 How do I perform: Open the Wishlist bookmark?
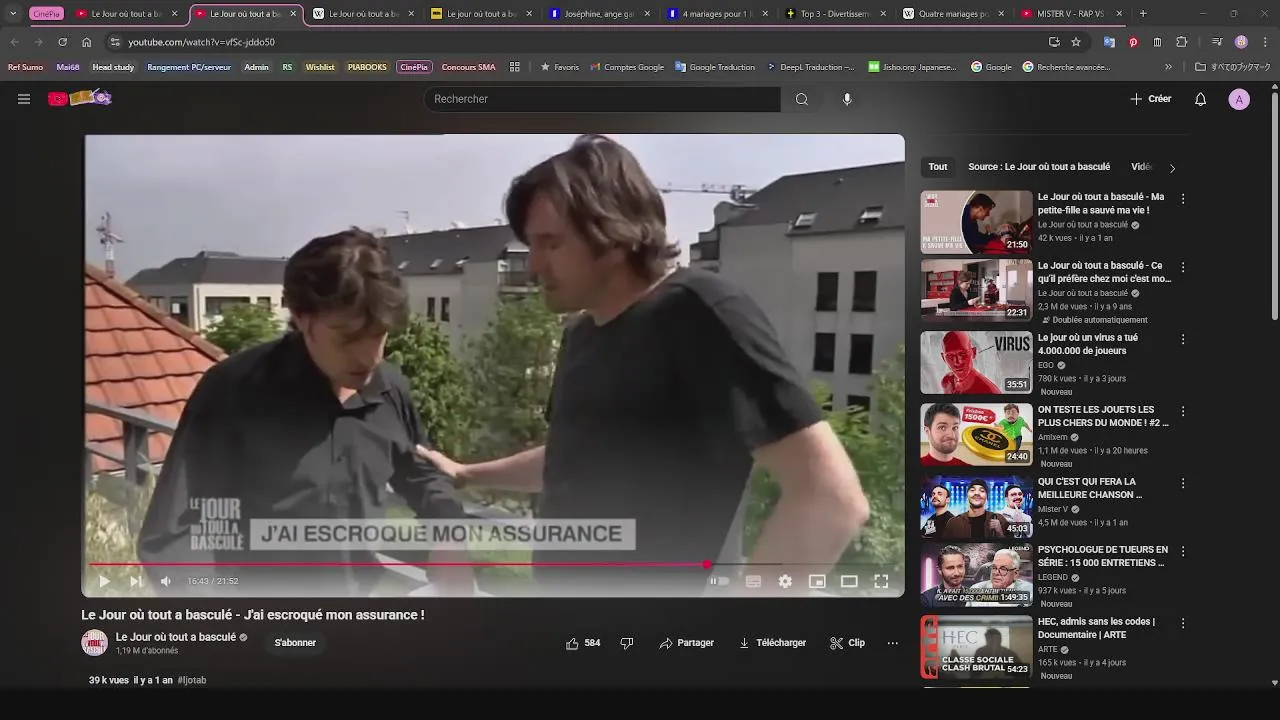pyautogui.click(x=320, y=67)
